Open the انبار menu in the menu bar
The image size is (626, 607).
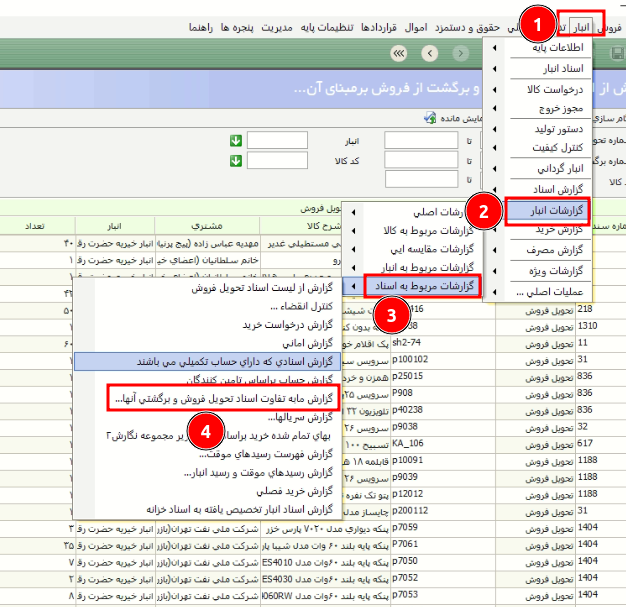(581, 27)
